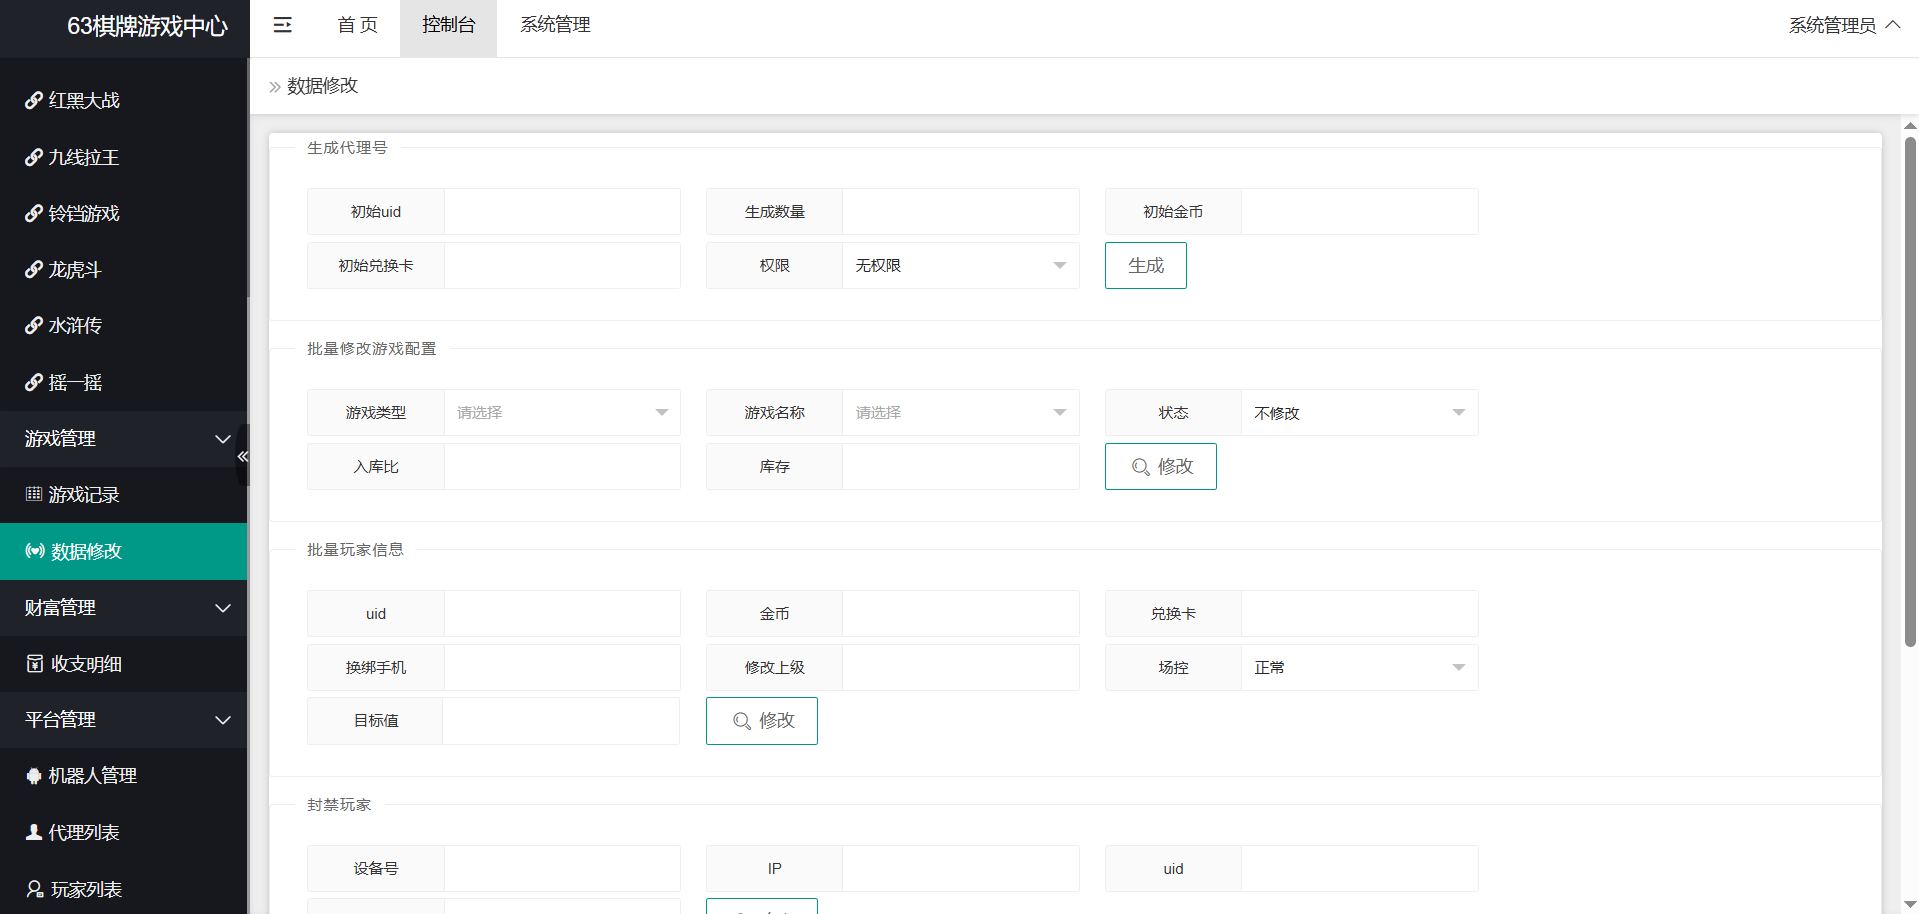Open the 游戏类型 dropdown

pyautogui.click(x=562, y=413)
